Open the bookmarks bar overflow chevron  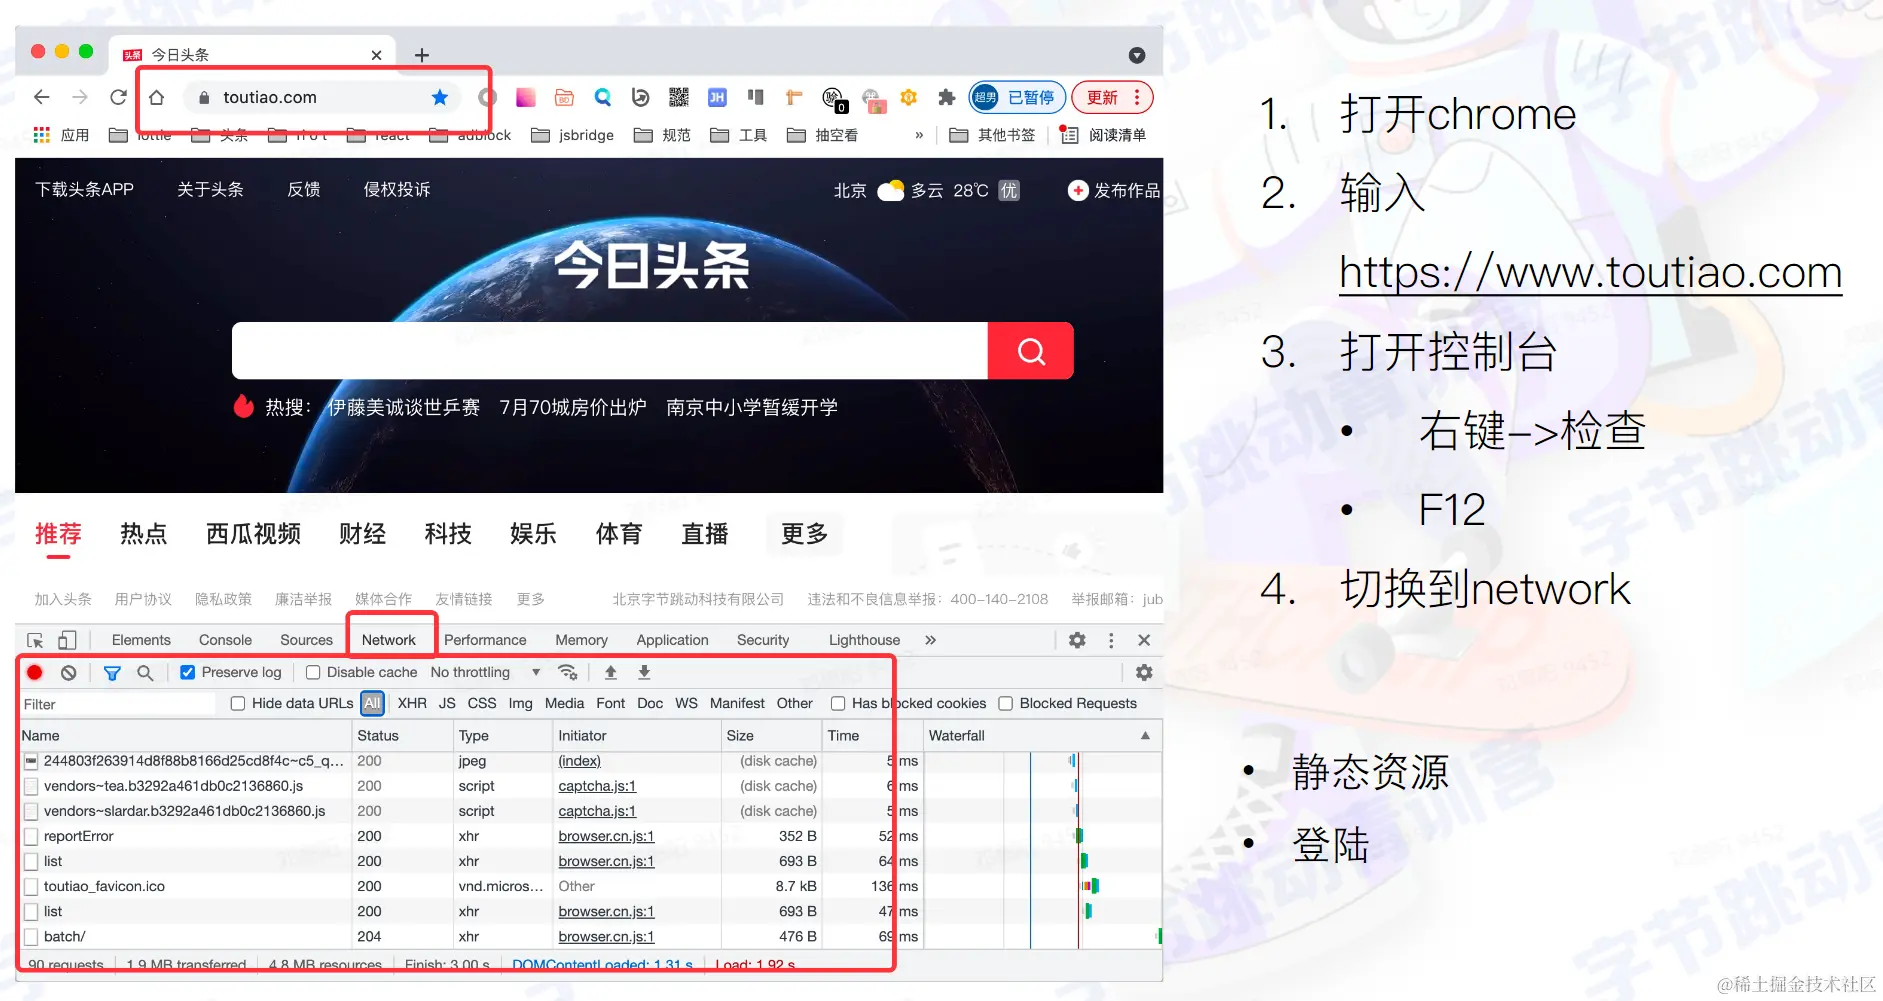(x=918, y=135)
